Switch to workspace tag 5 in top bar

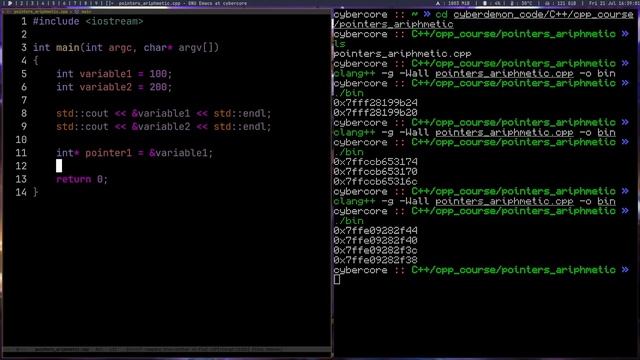53,3
